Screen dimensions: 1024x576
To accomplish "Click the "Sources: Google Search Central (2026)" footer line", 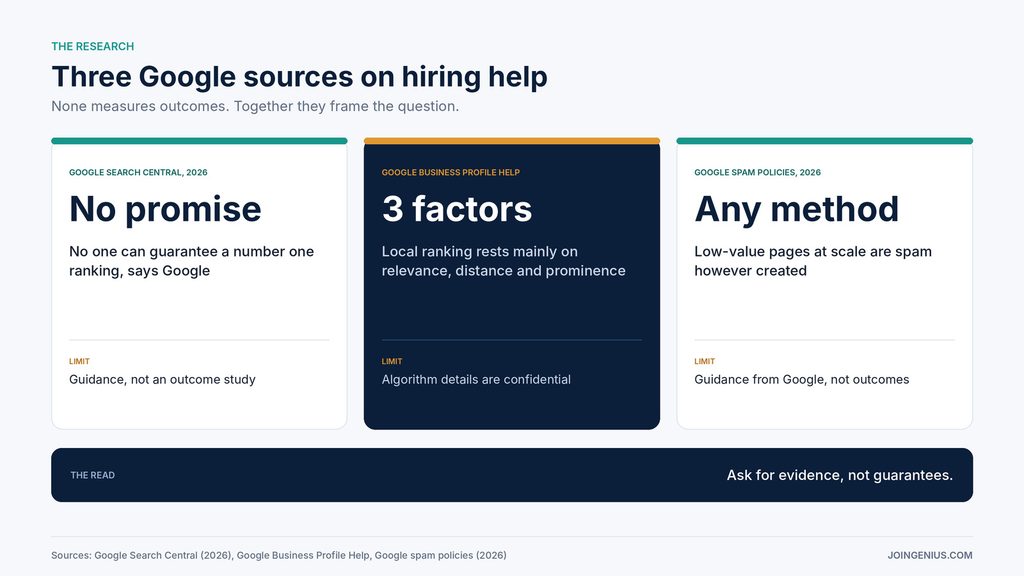I will pos(279,555).
